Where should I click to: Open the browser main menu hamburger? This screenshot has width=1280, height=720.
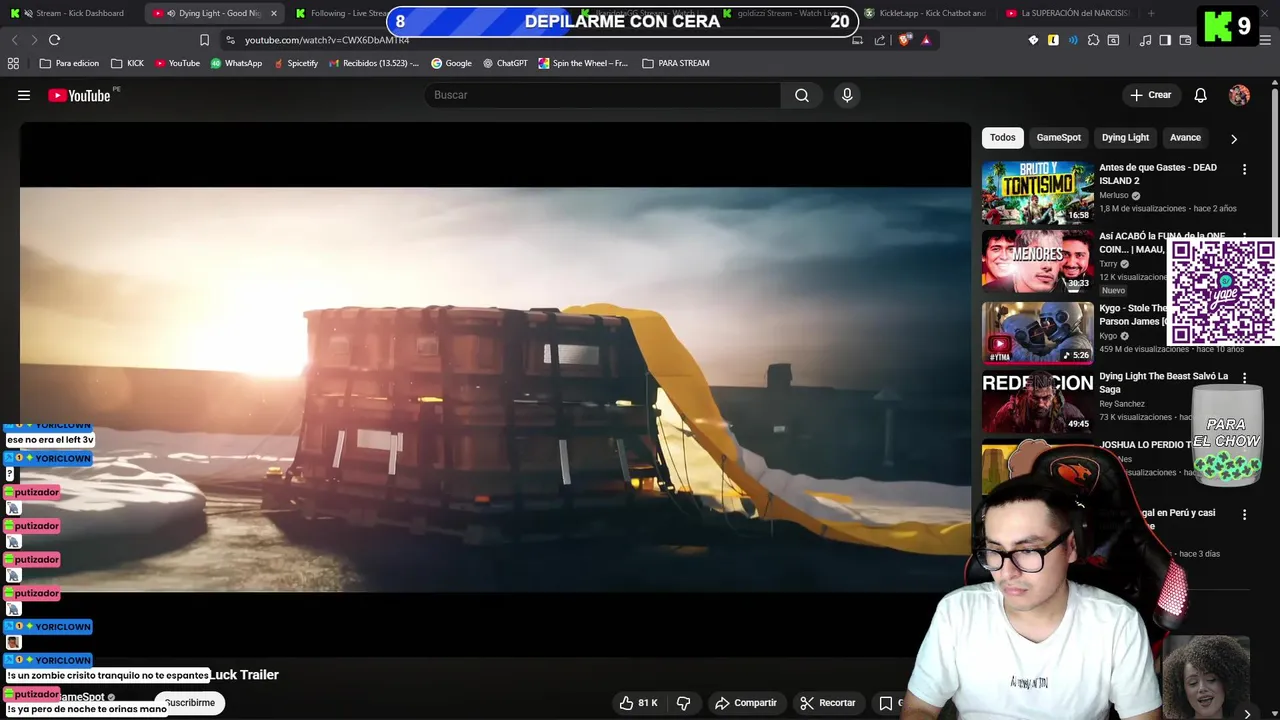pyautogui.click(x=1265, y=40)
